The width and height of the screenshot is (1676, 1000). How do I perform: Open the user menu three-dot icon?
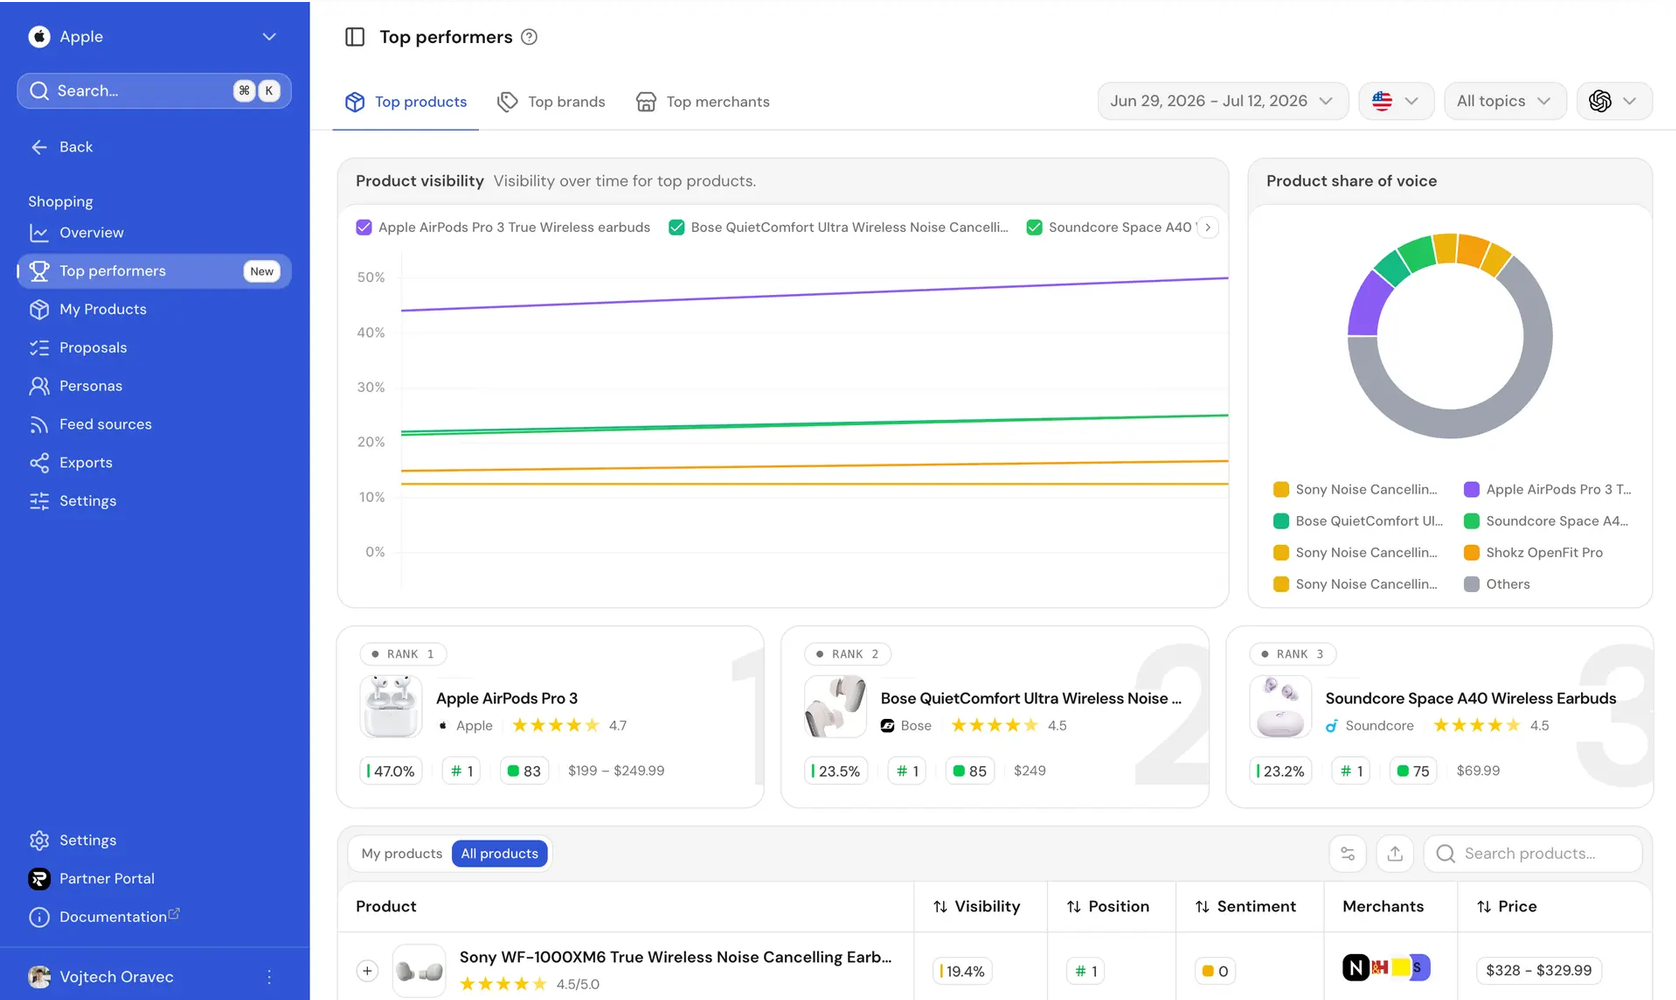coord(269,977)
